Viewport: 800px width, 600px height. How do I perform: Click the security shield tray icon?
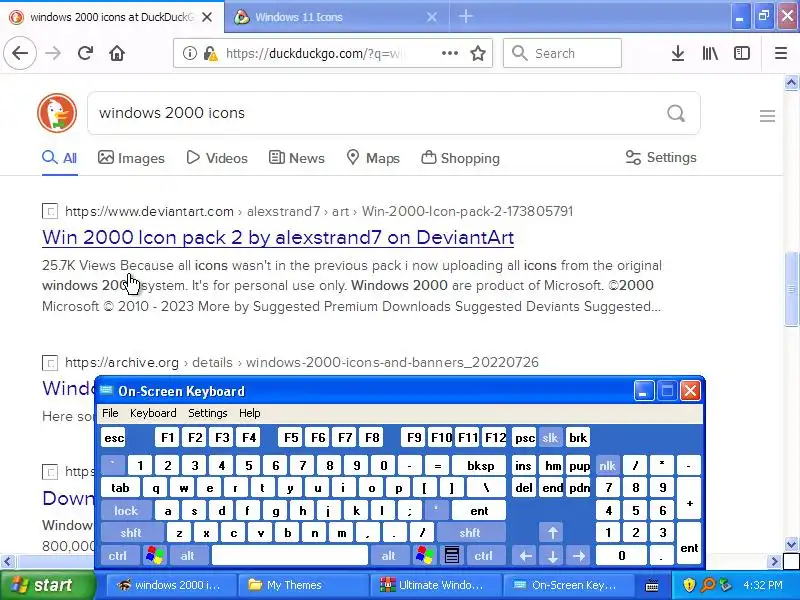coord(689,585)
